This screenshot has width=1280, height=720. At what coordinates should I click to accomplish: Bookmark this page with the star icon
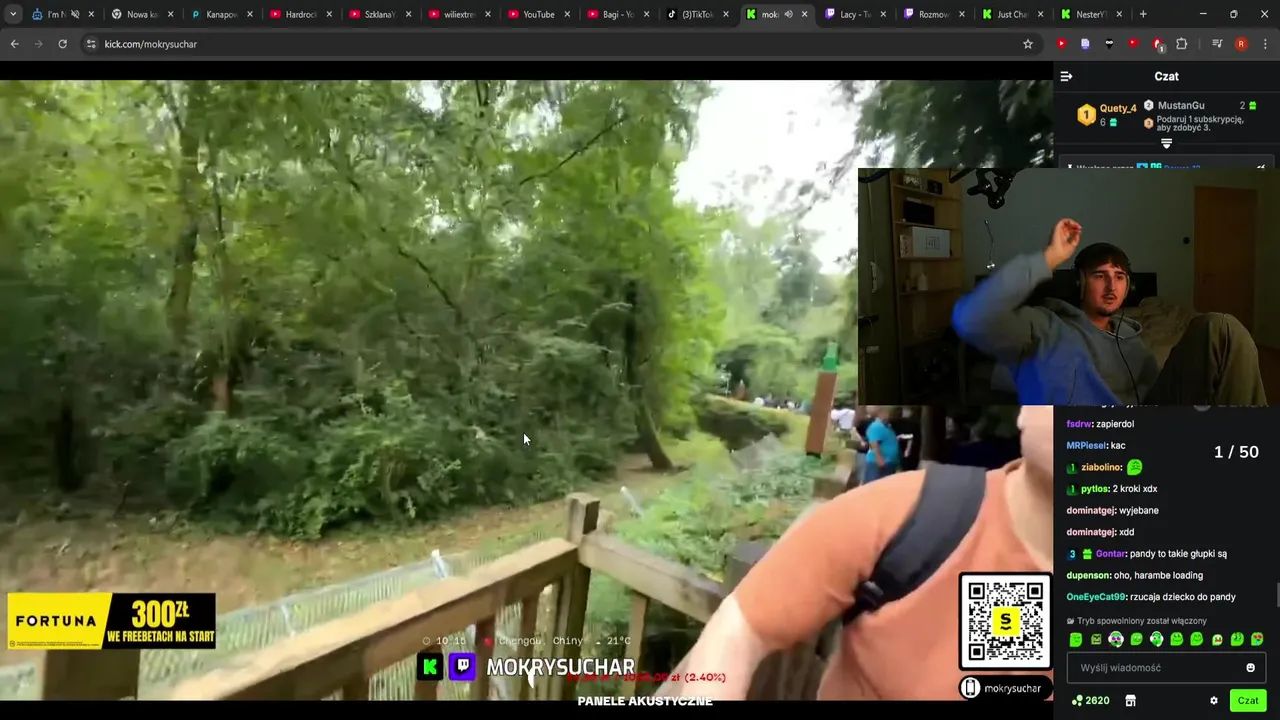coord(1027,44)
